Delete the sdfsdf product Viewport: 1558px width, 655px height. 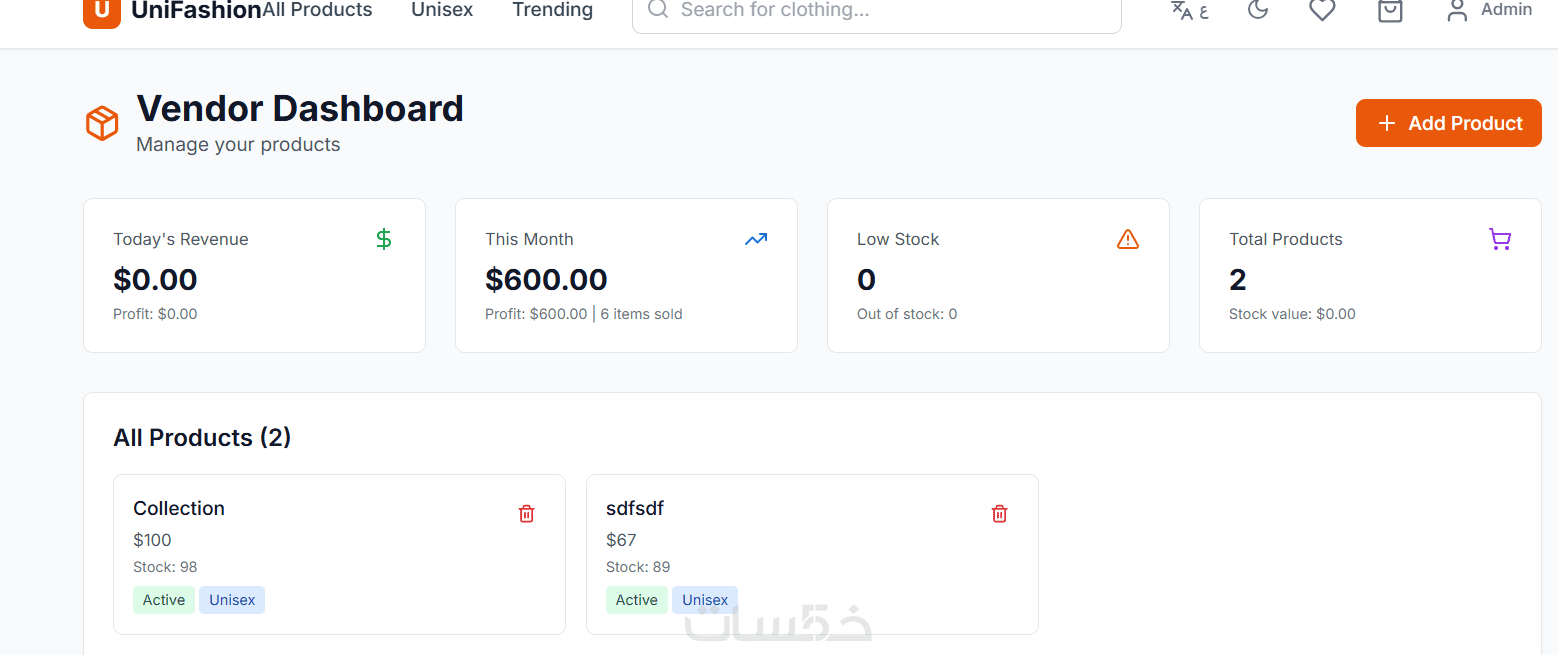[x=999, y=514]
